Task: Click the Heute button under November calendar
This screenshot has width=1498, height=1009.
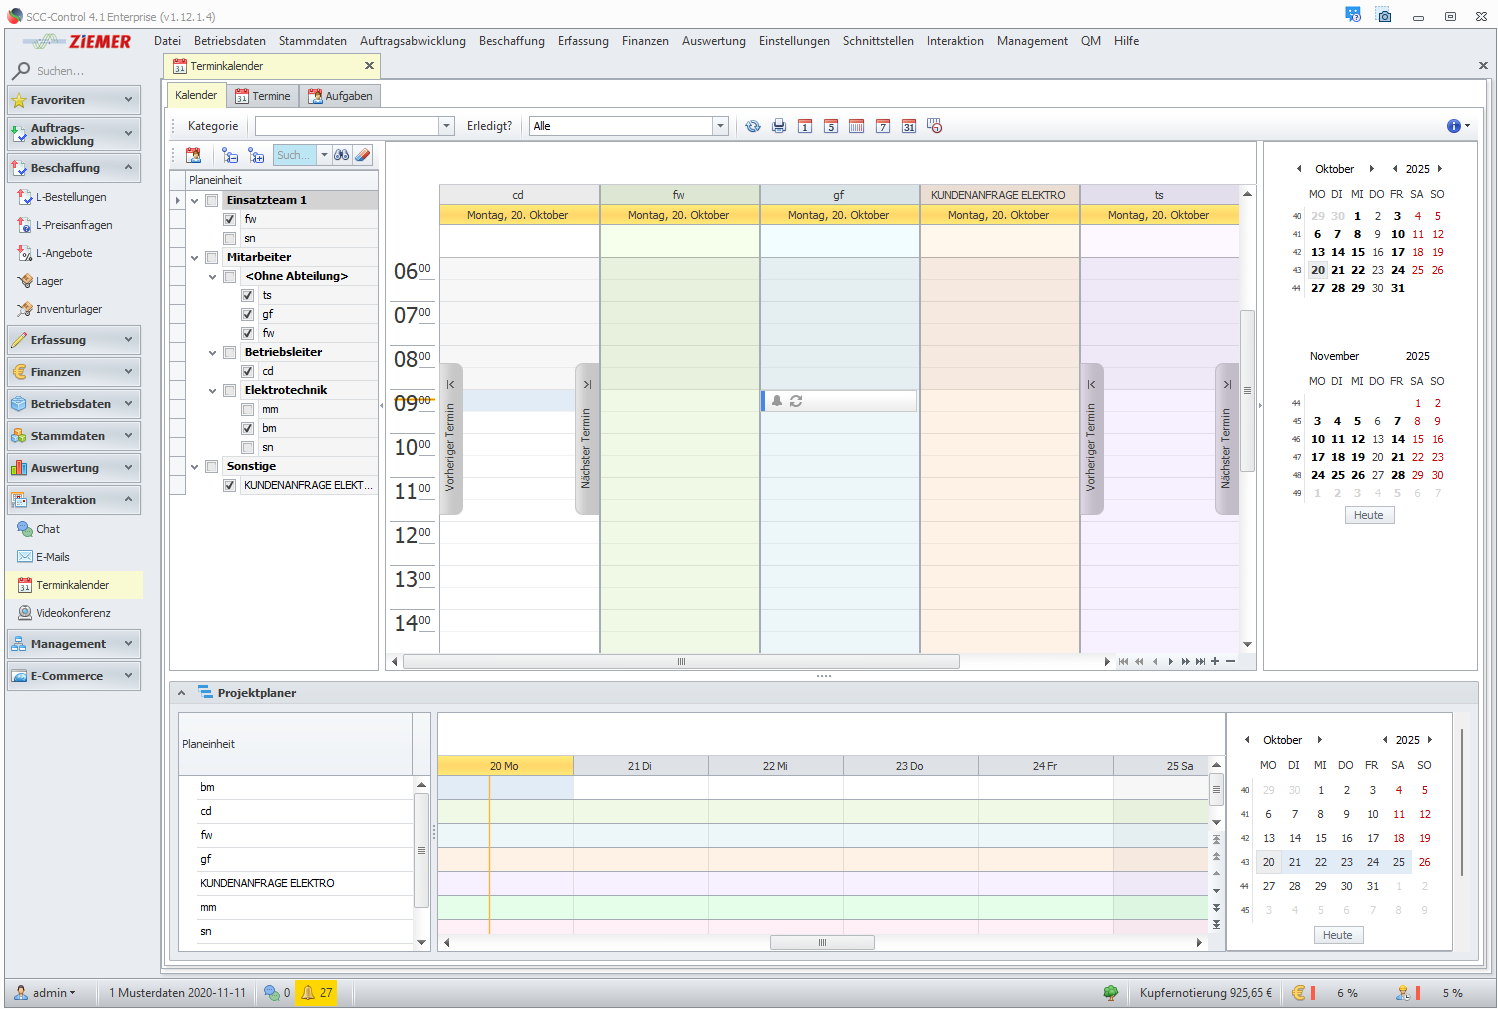Action: coord(1368,515)
